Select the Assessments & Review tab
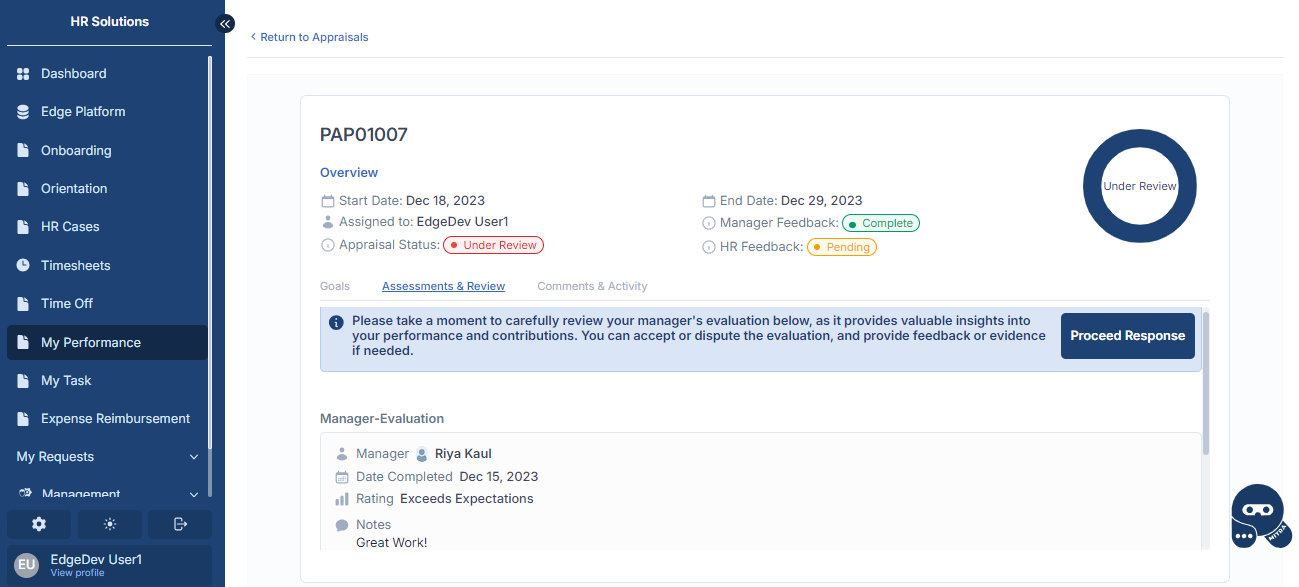 pos(443,286)
